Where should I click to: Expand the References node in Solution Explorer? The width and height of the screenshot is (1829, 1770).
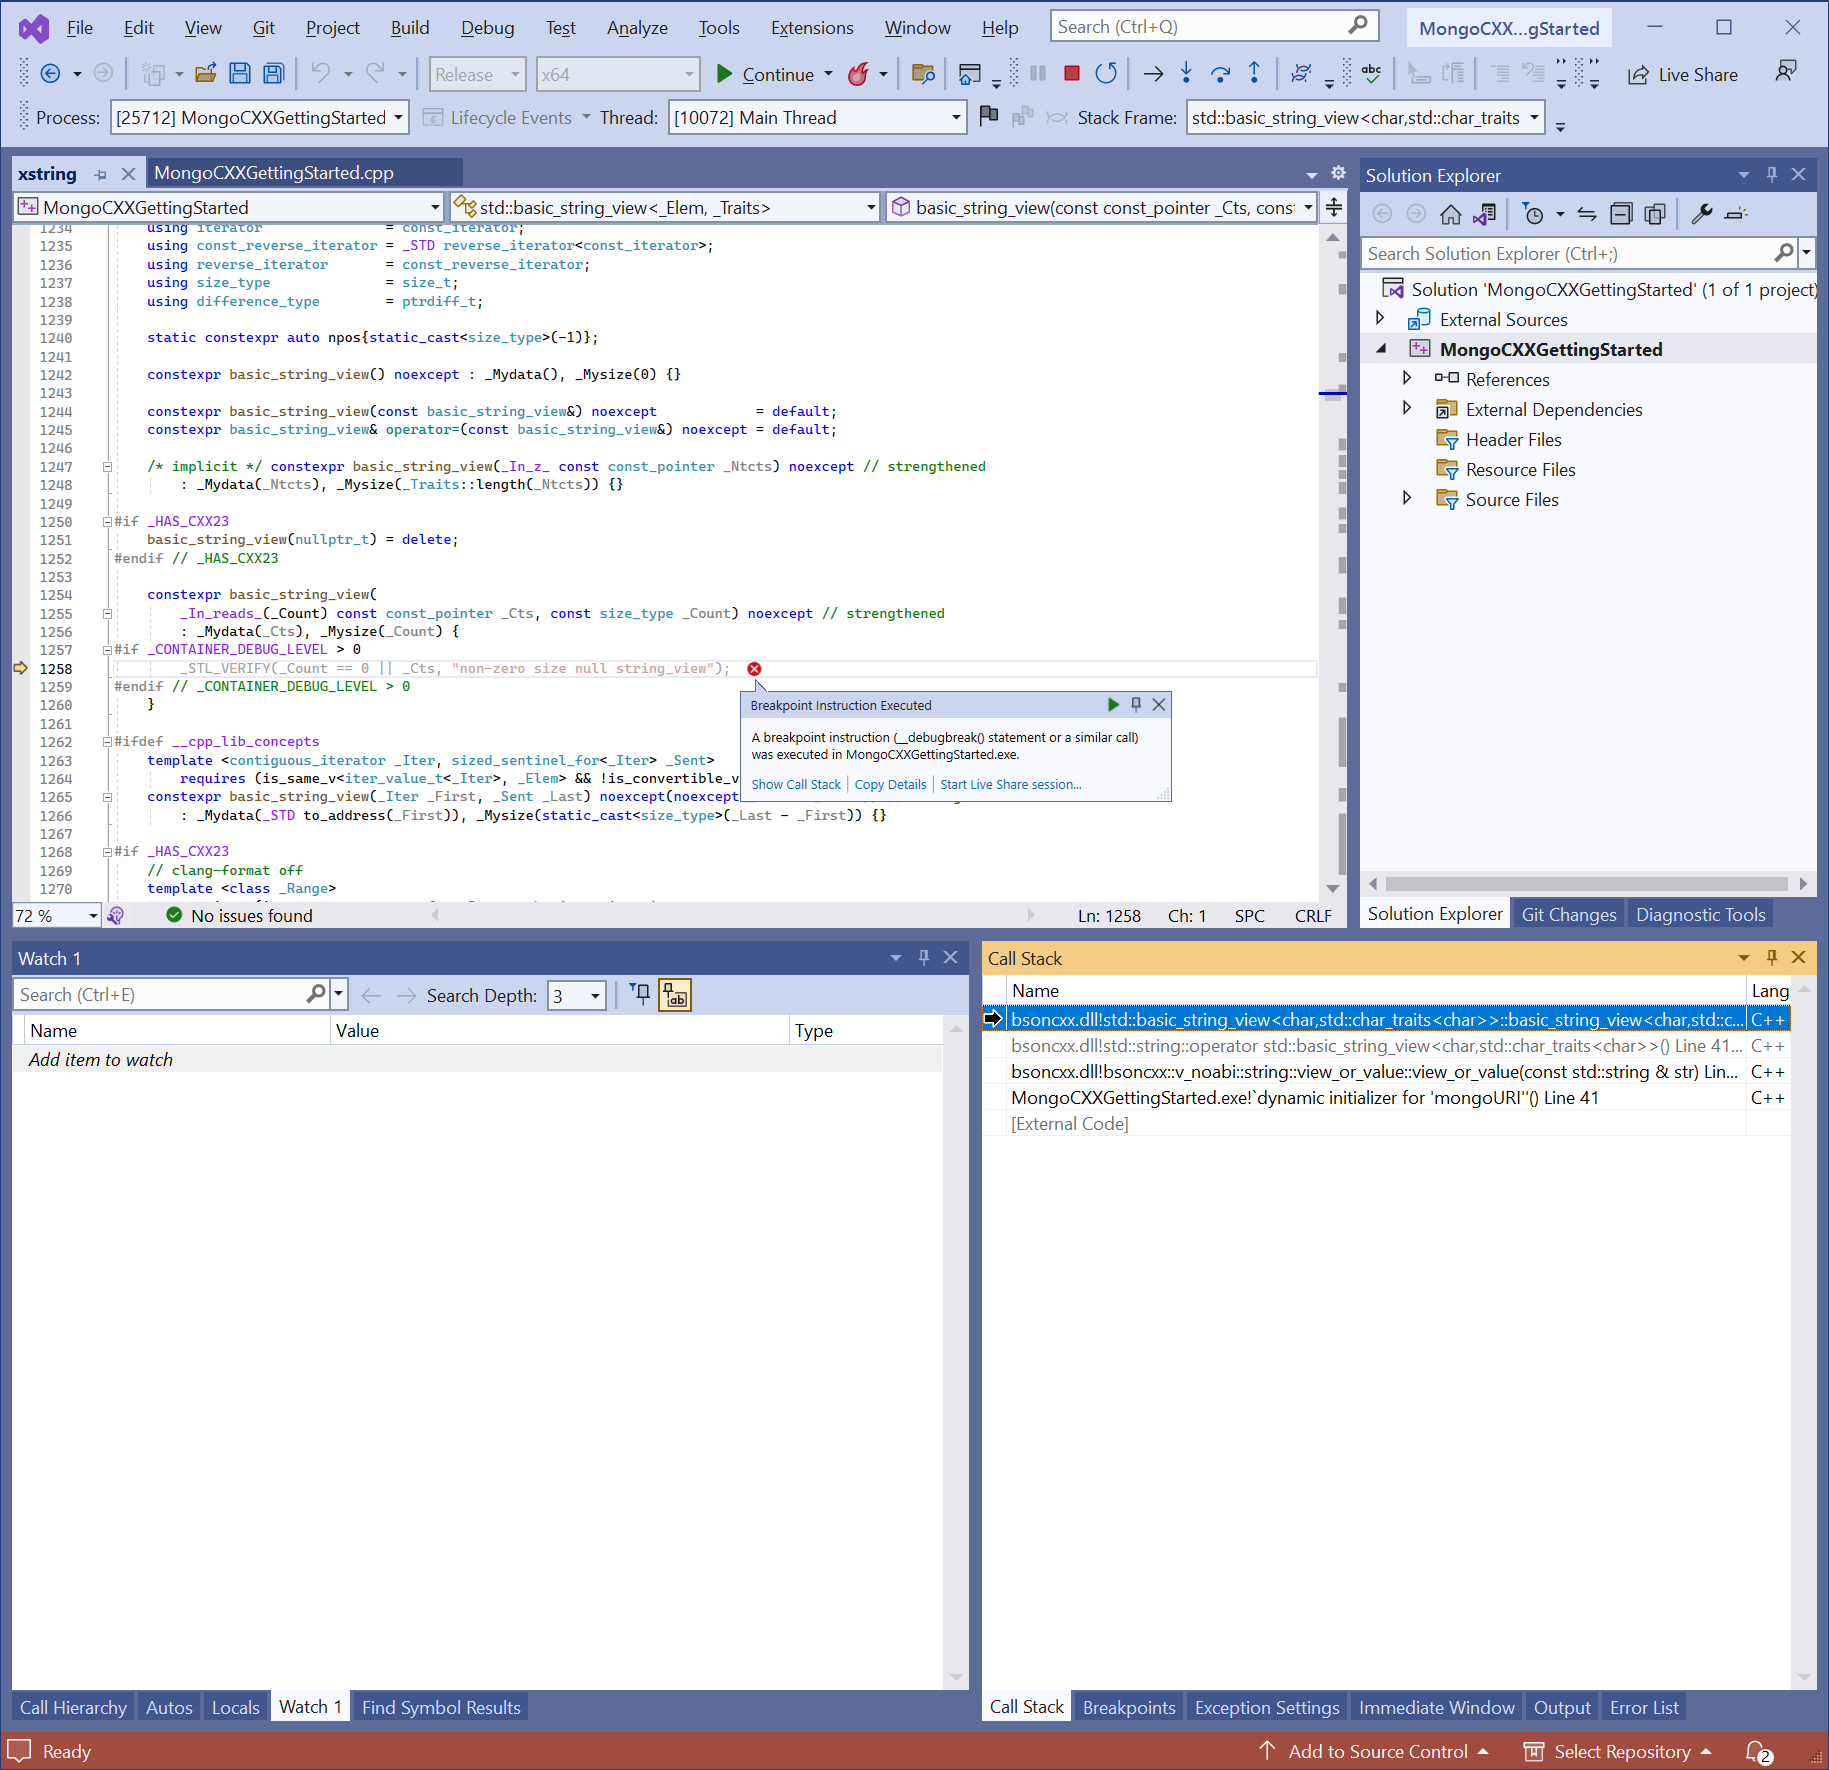tap(1406, 379)
